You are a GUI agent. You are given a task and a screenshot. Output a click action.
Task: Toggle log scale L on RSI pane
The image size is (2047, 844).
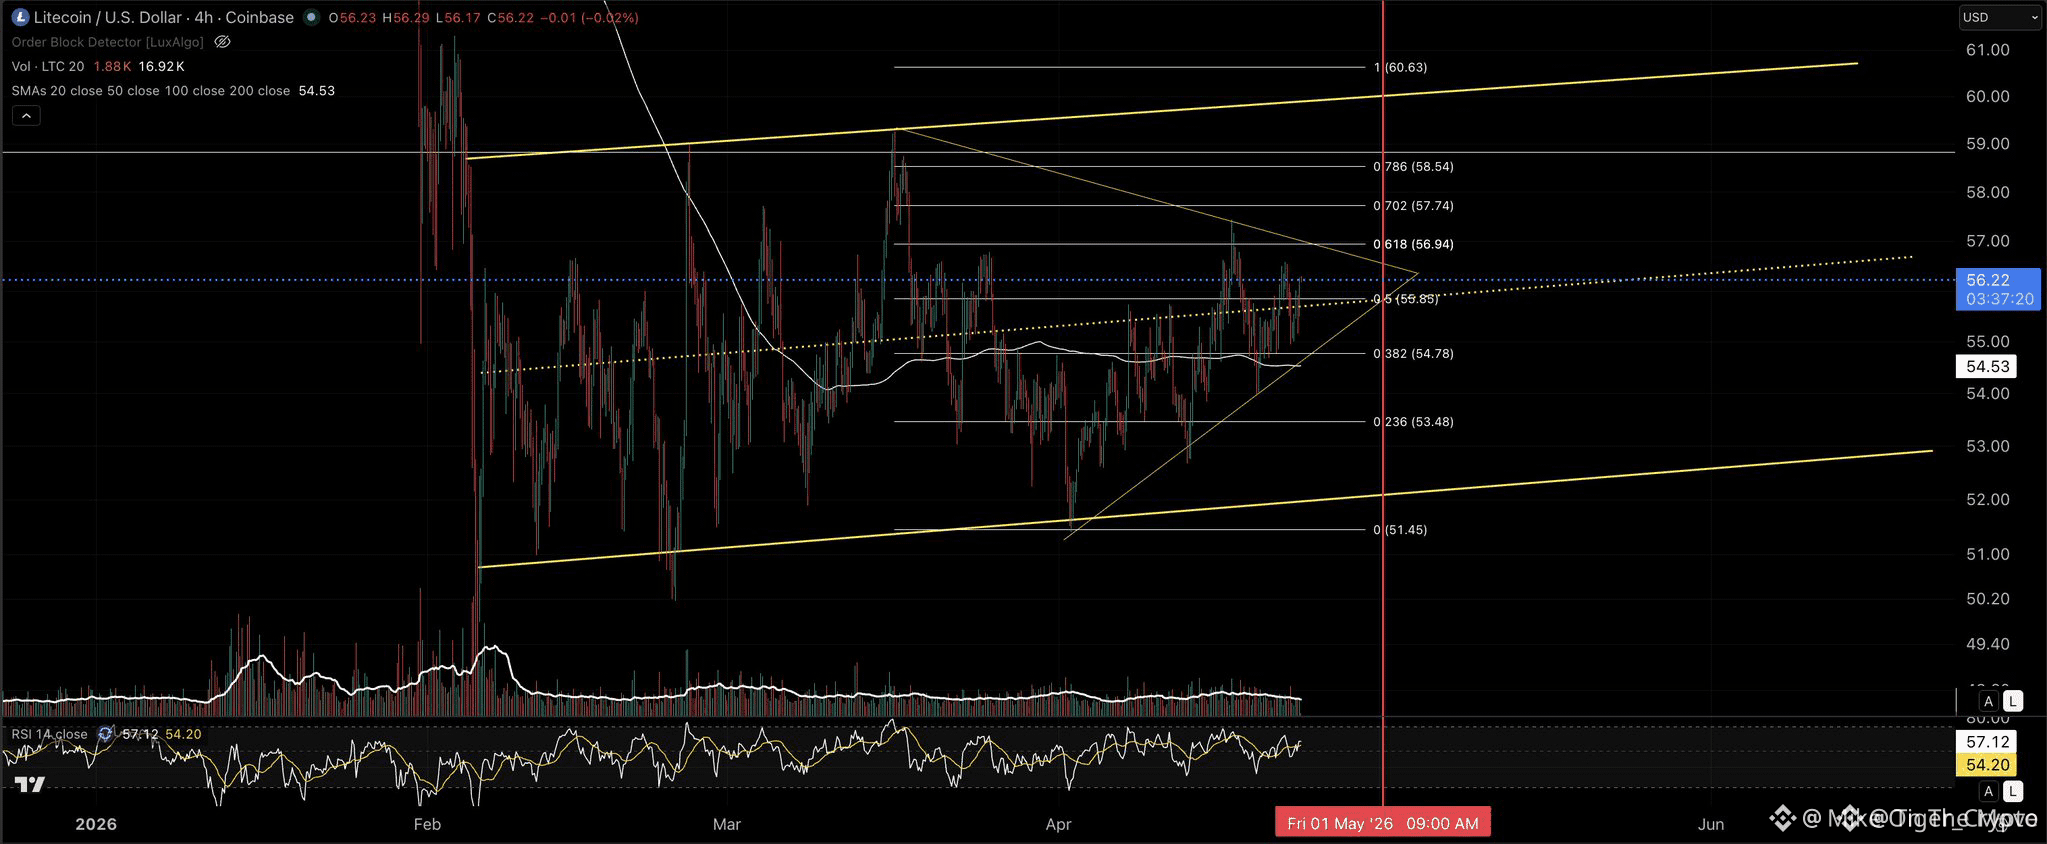point(2013,791)
